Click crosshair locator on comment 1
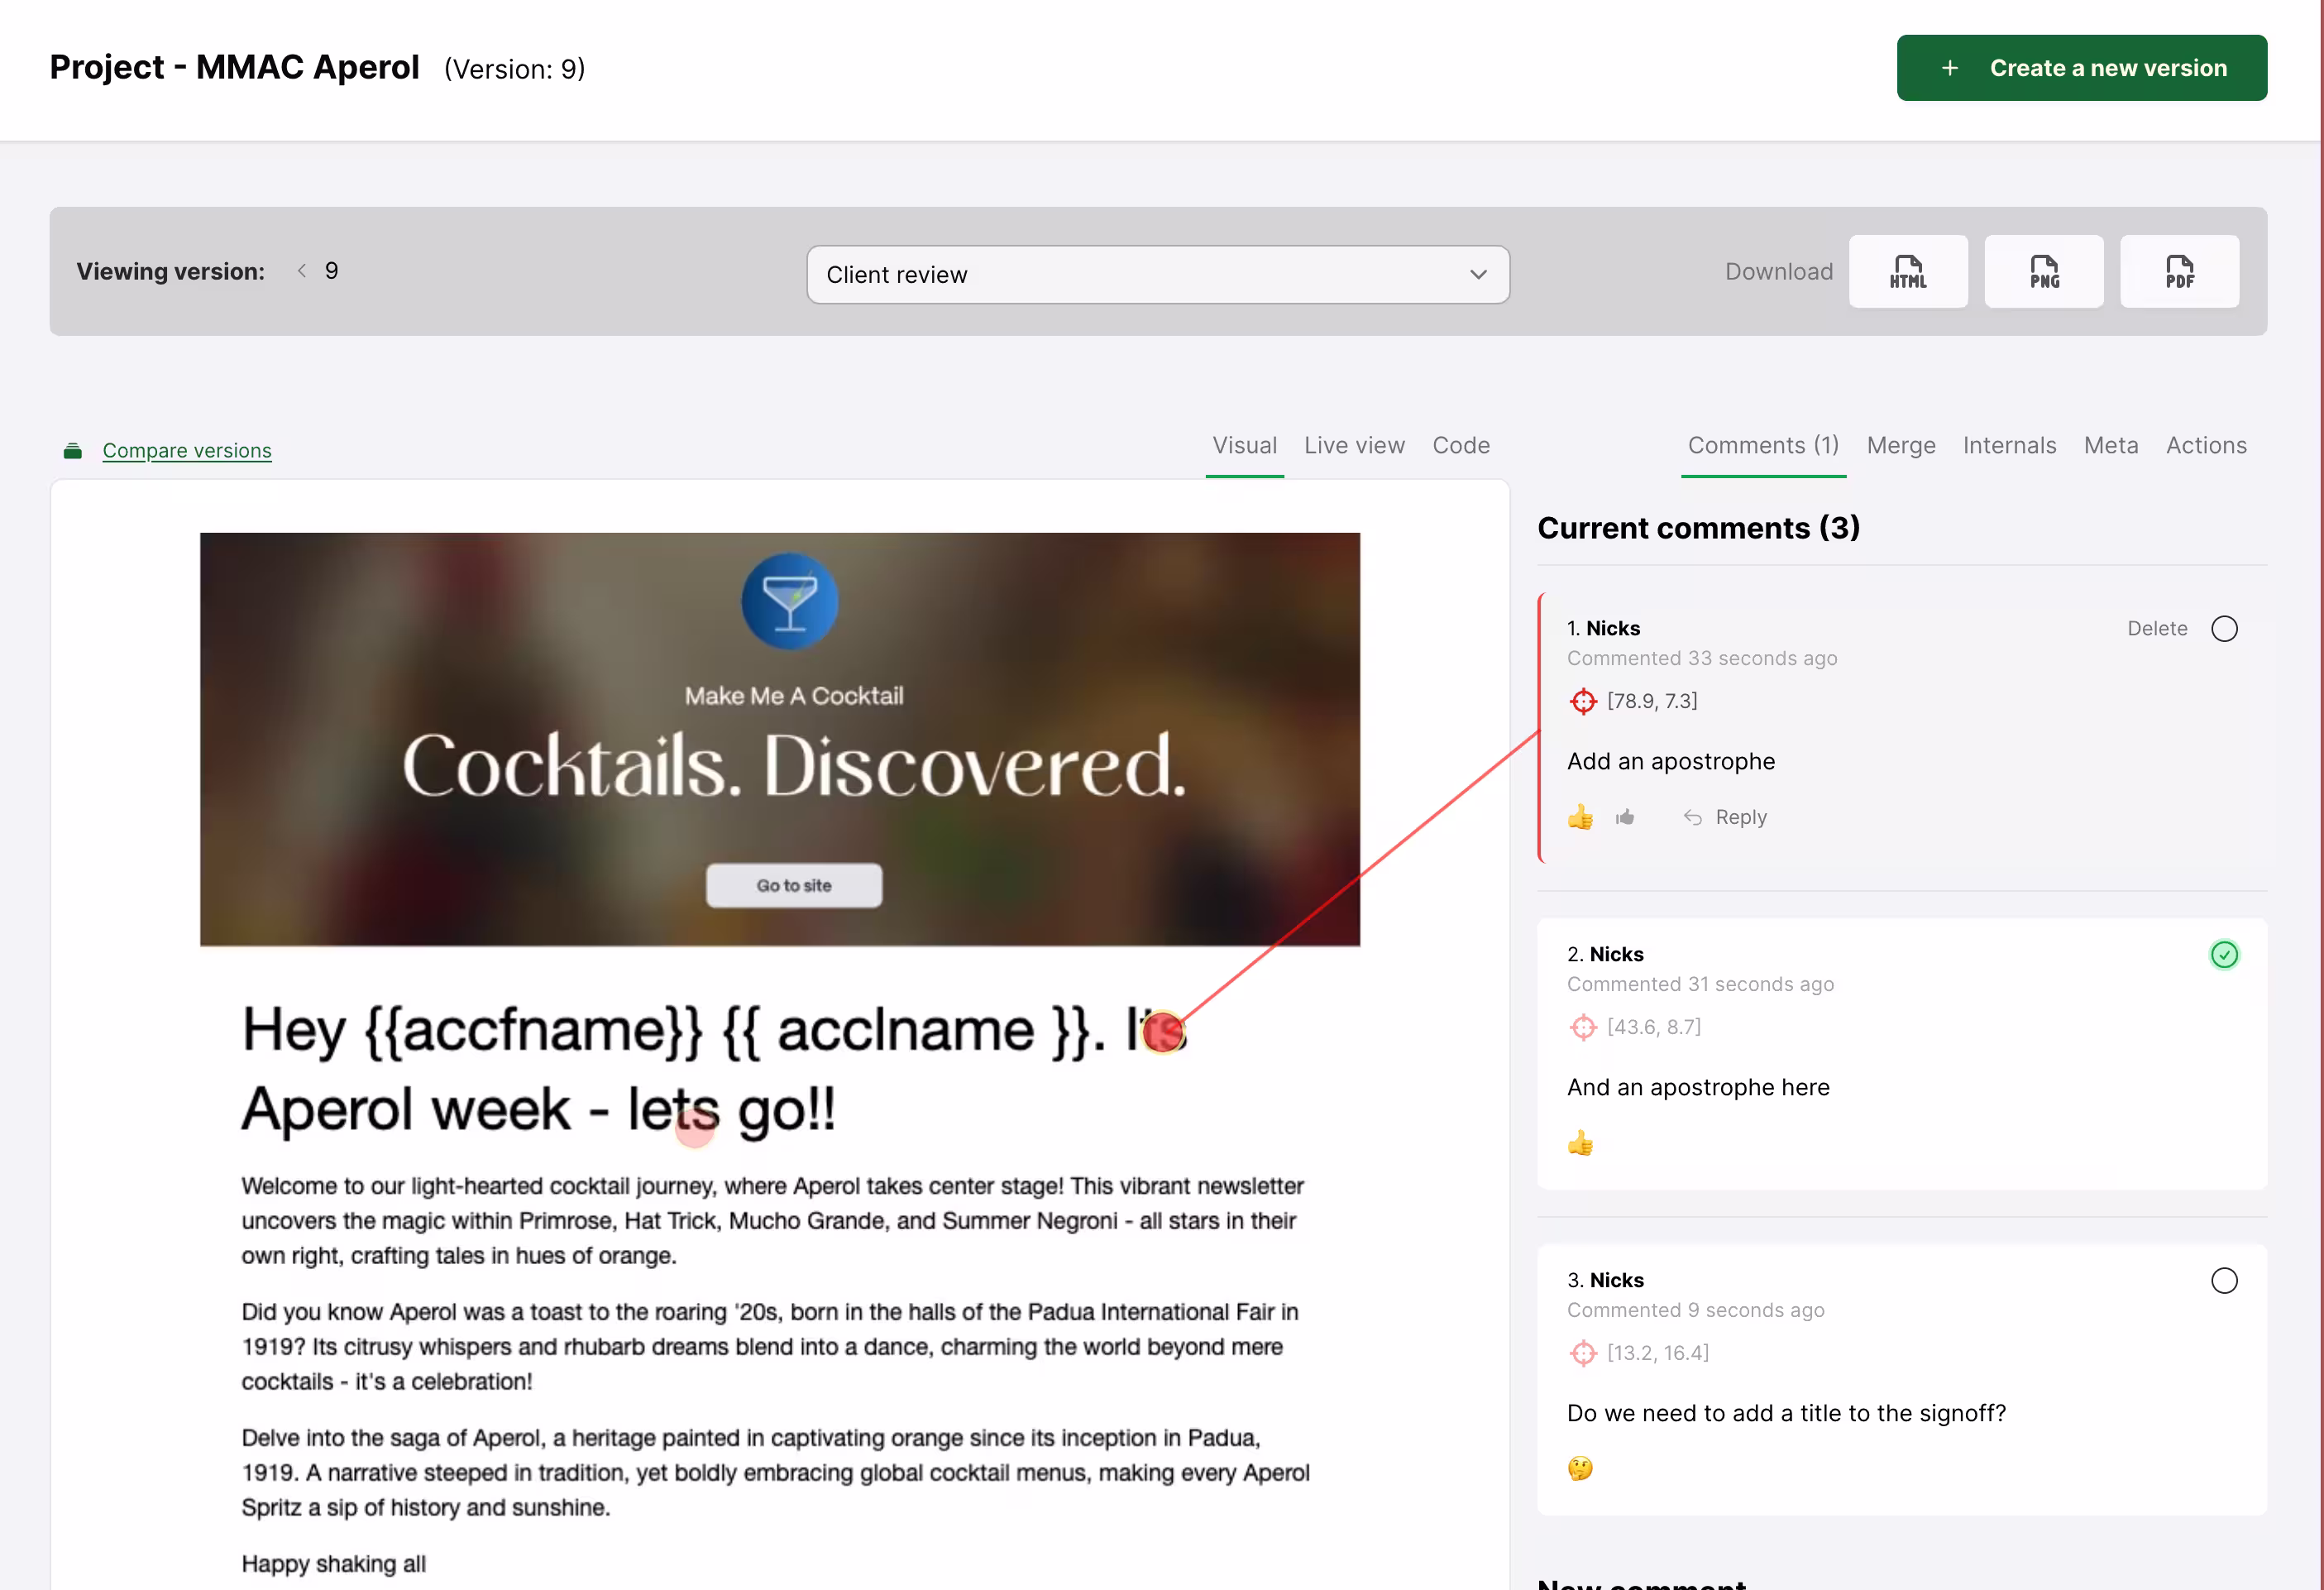2324x1590 pixels. [x=1582, y=701]
